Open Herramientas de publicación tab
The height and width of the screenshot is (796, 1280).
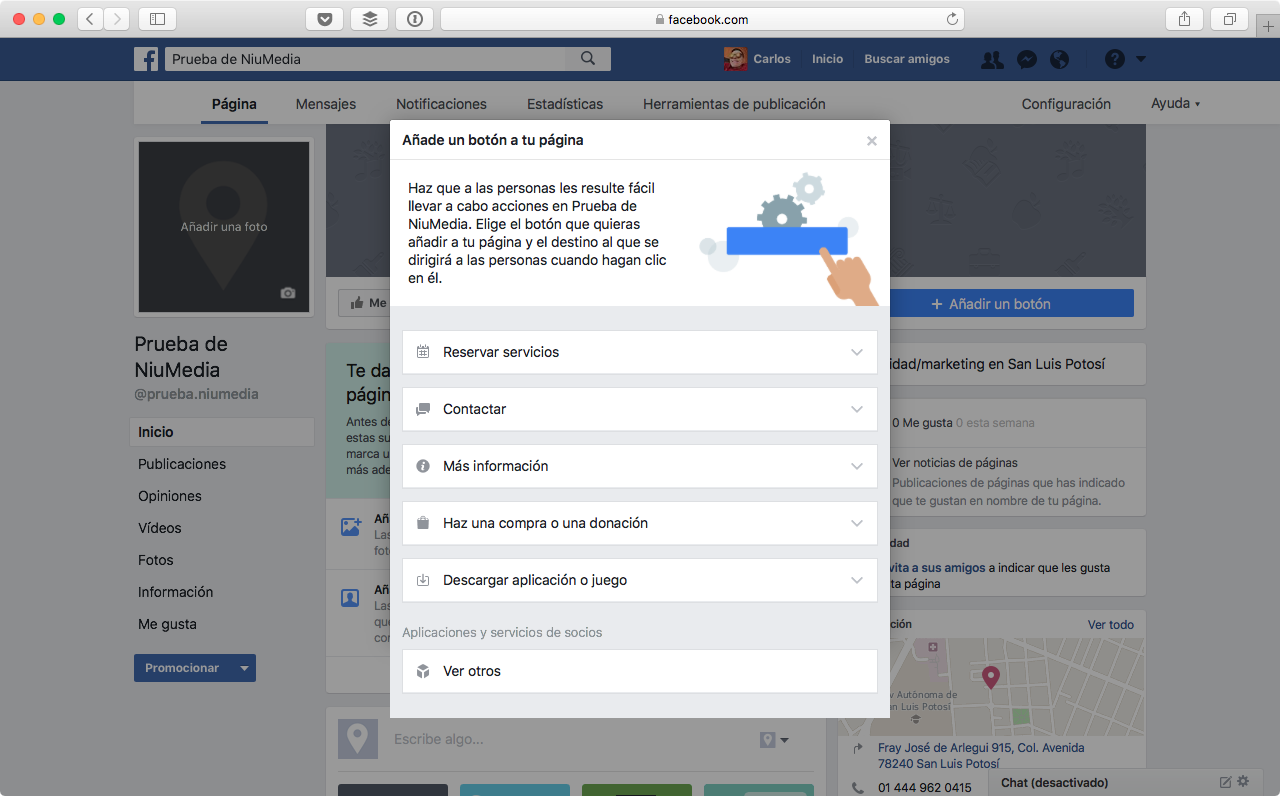coord(734,104)
